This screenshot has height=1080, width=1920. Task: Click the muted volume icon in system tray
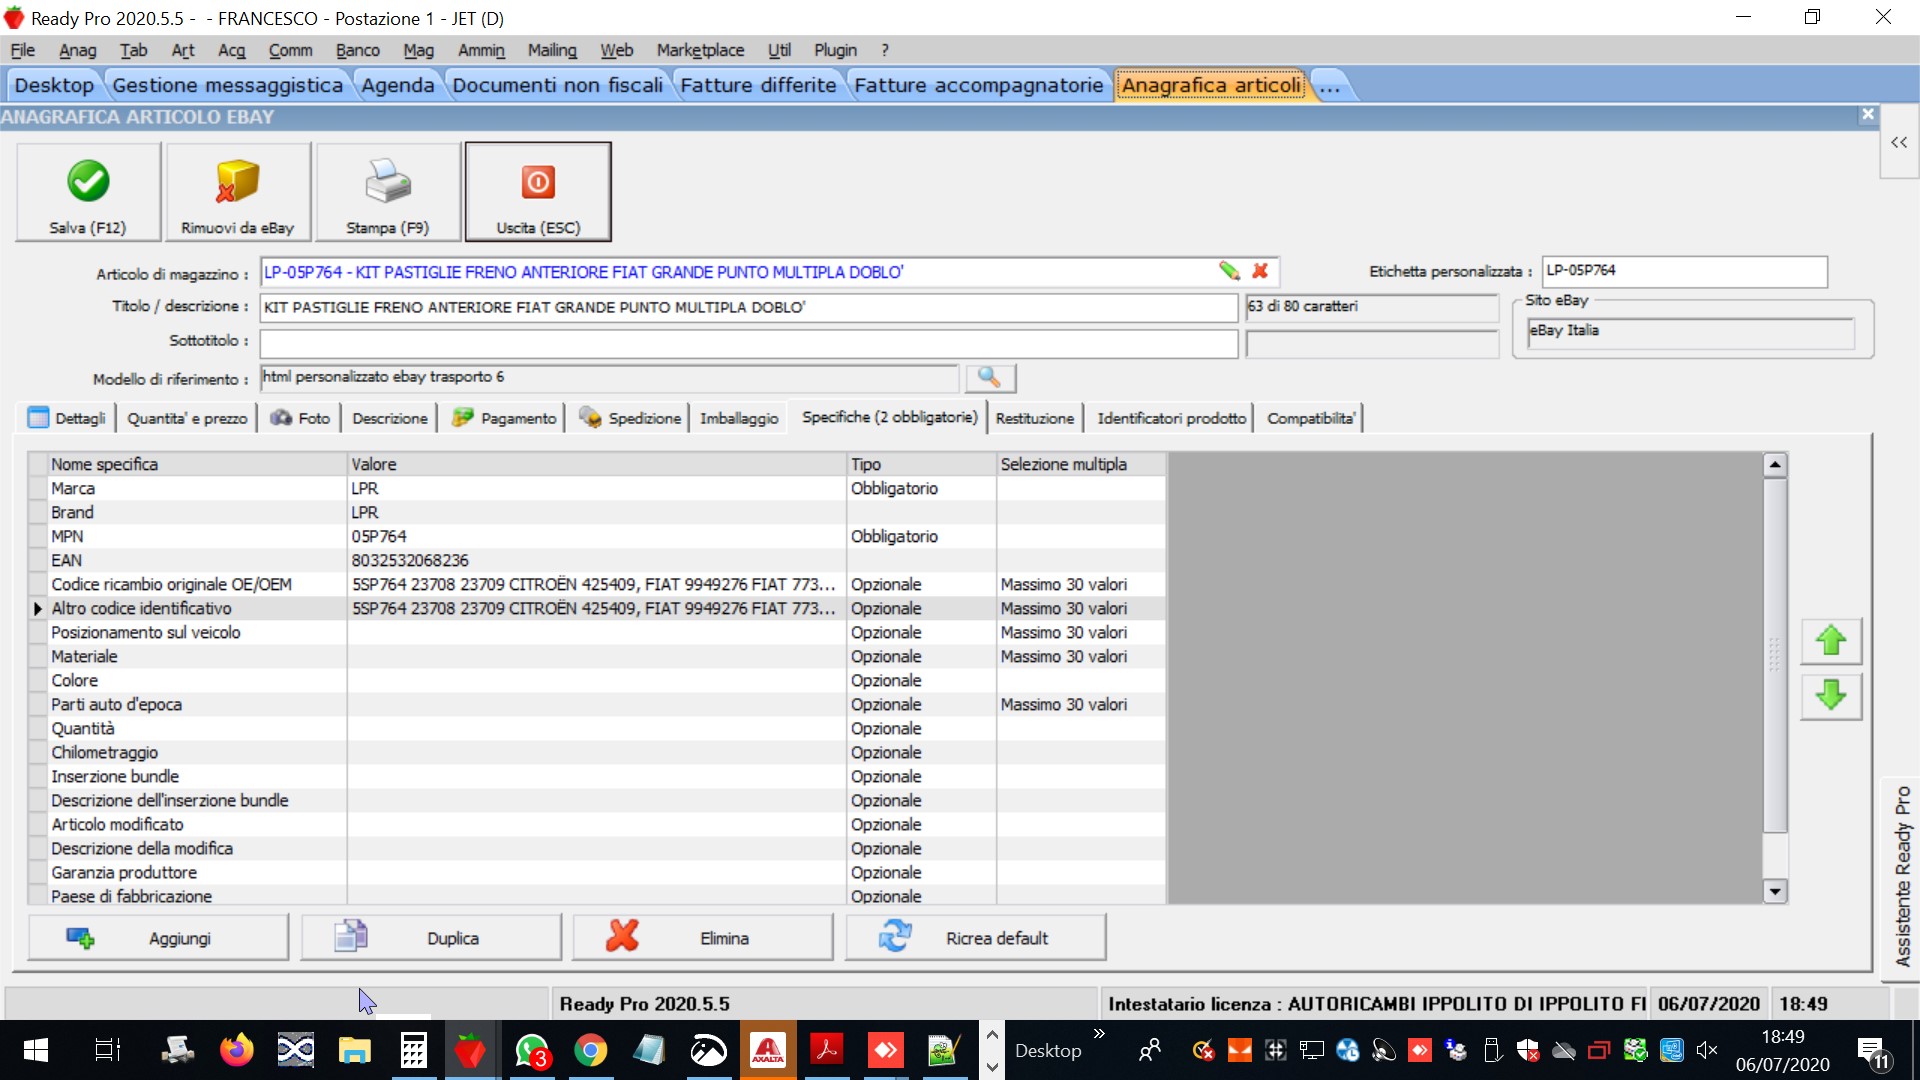pos(1707,1050)
